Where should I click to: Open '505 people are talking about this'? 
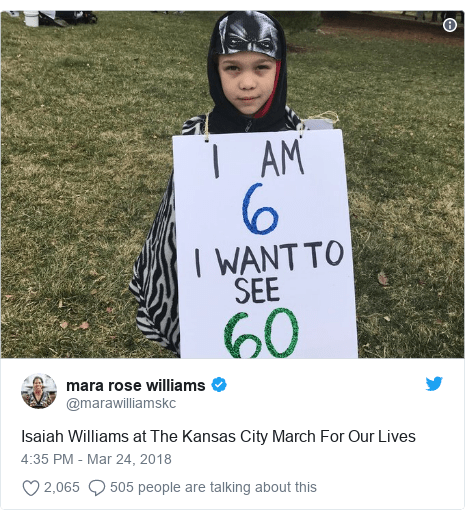(x=213, y=487)
